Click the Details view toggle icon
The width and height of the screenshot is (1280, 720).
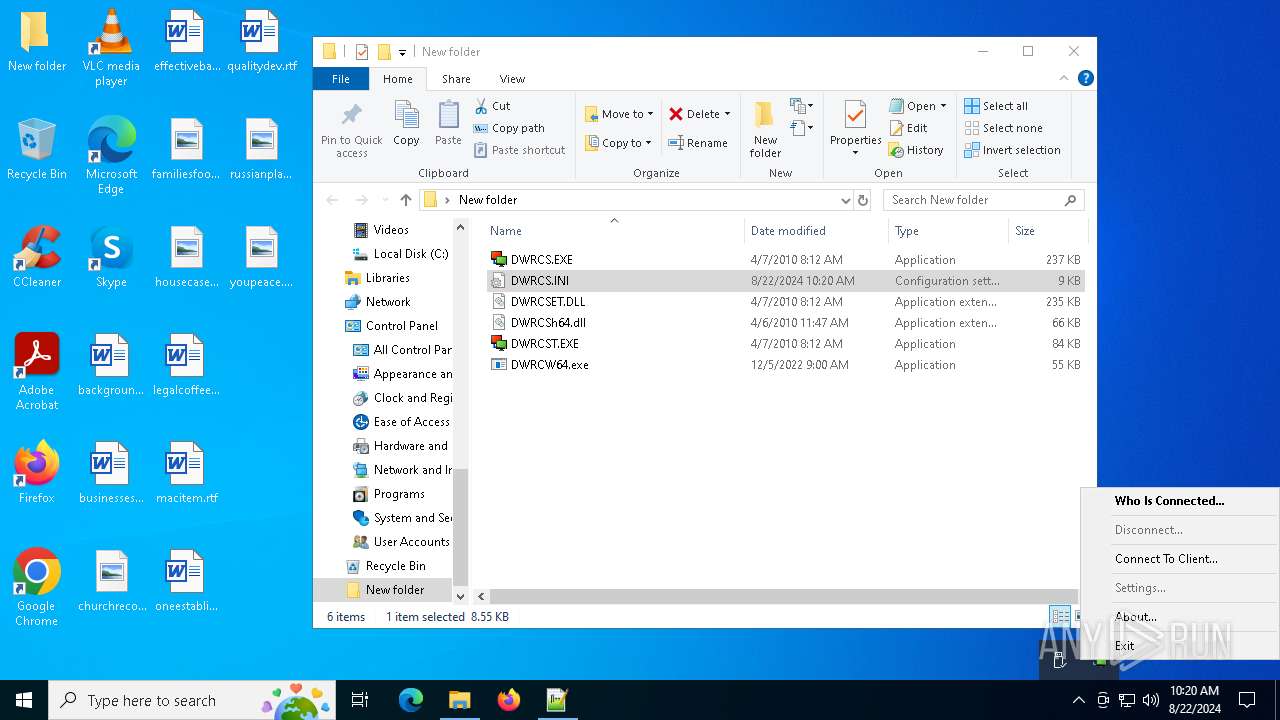pyautogui.click(x=1059, y=616)
